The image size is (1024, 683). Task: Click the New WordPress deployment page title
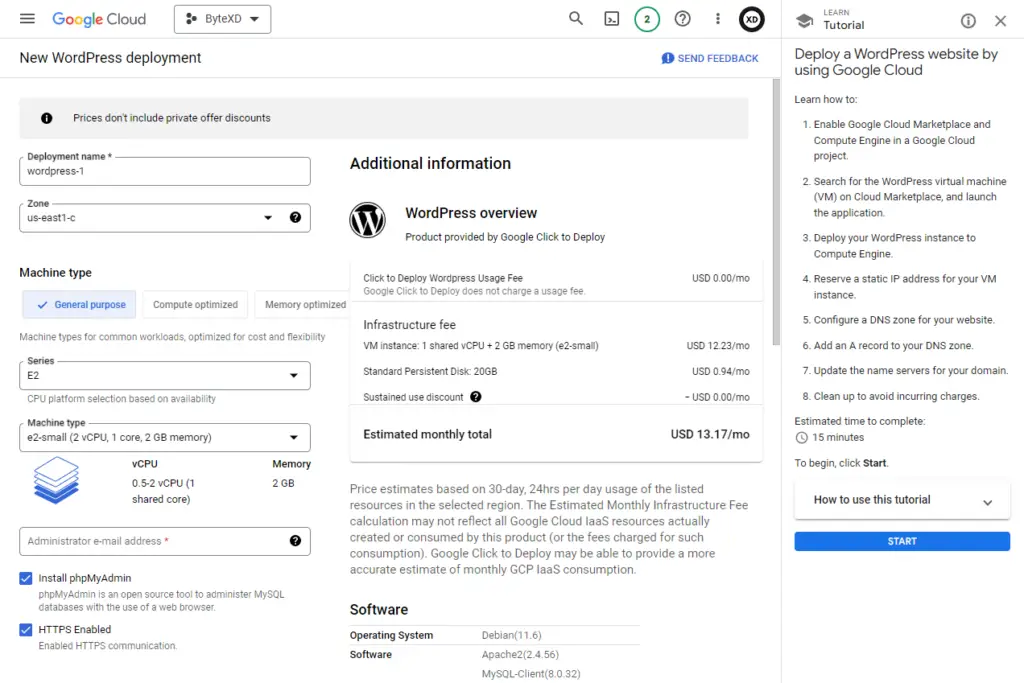[110, 58]
